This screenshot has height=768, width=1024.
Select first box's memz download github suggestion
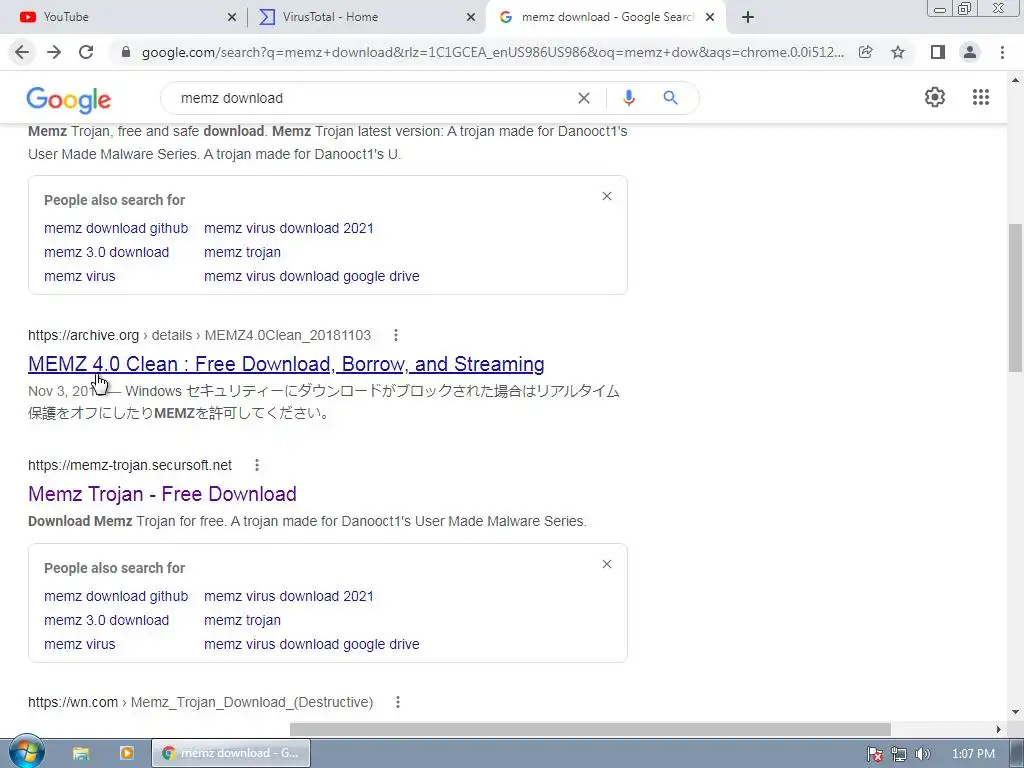[116, 228]
